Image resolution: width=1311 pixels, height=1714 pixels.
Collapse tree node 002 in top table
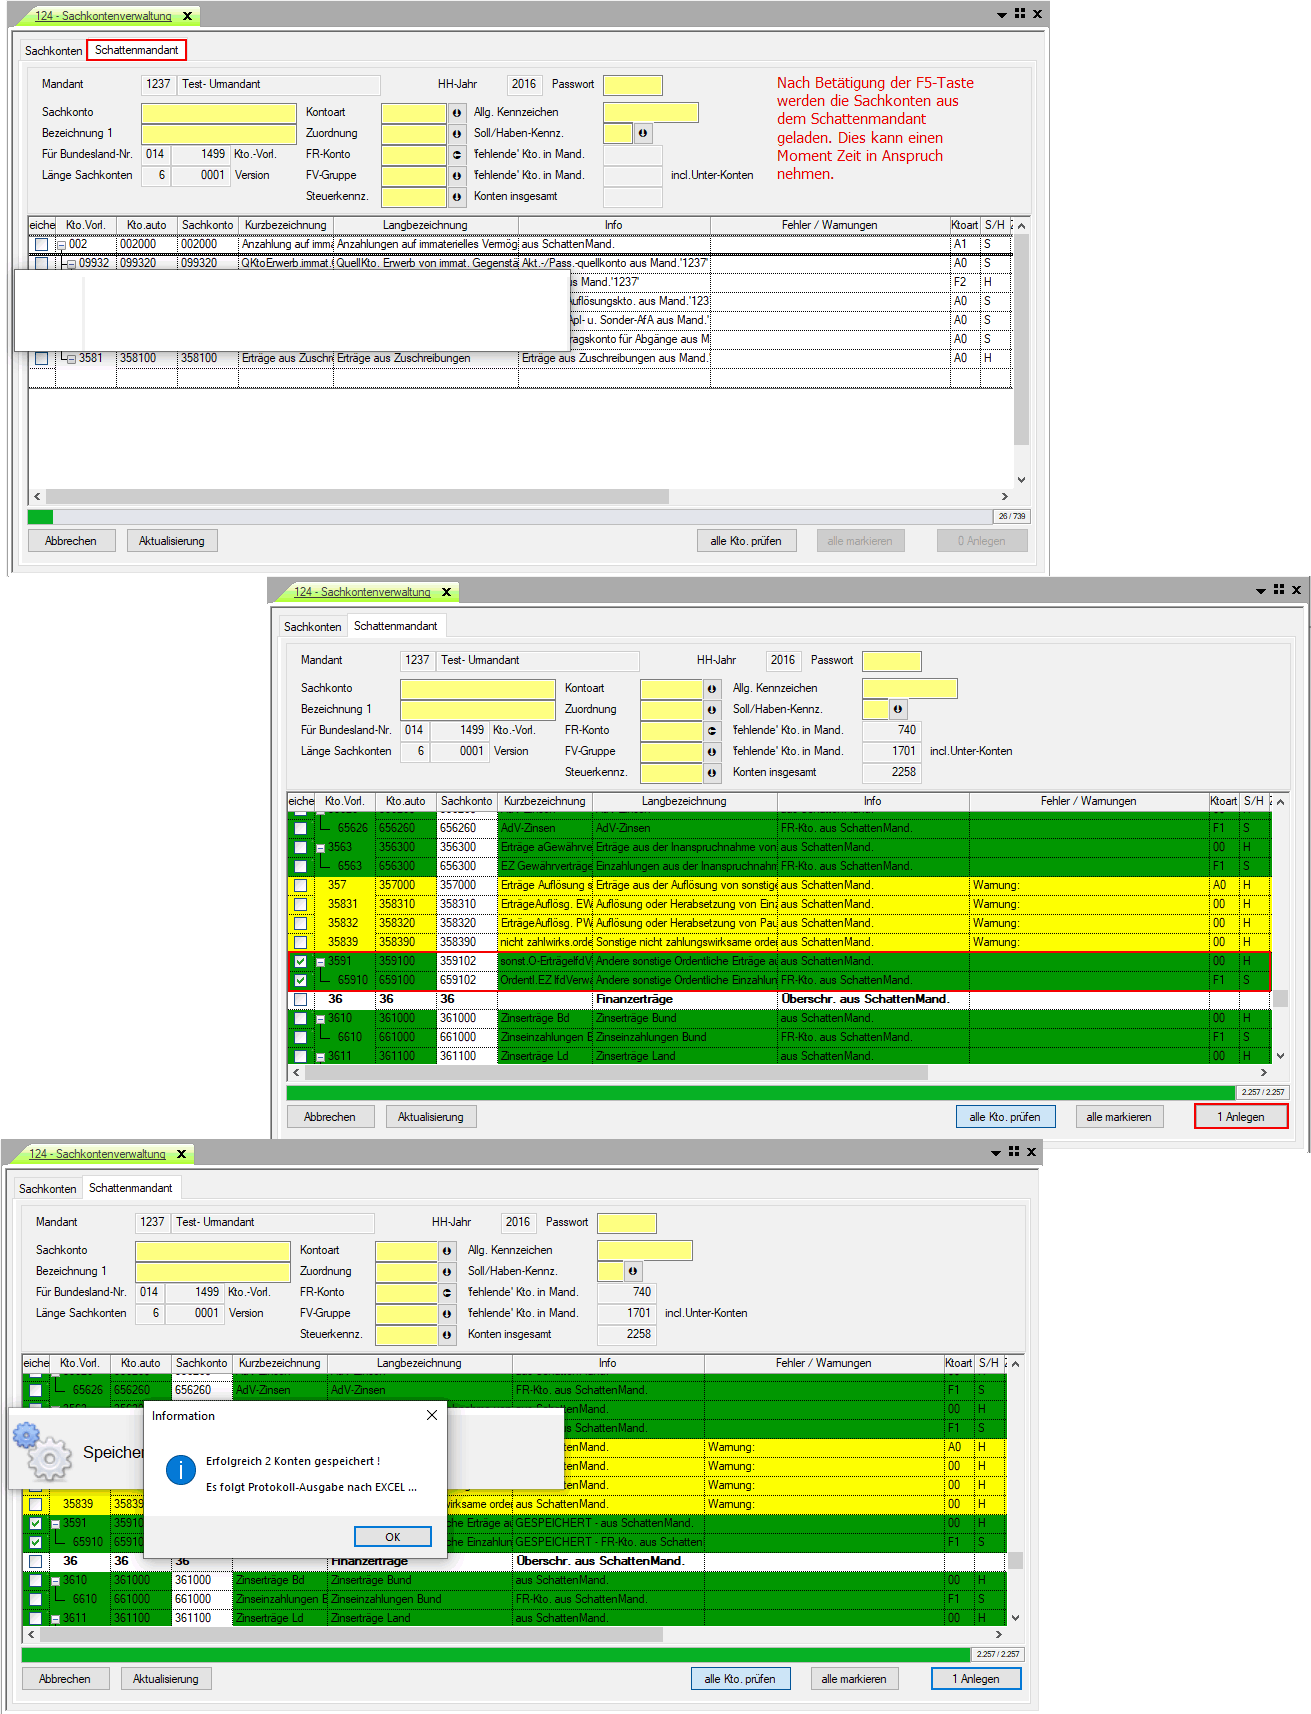[x=61, y=245]
